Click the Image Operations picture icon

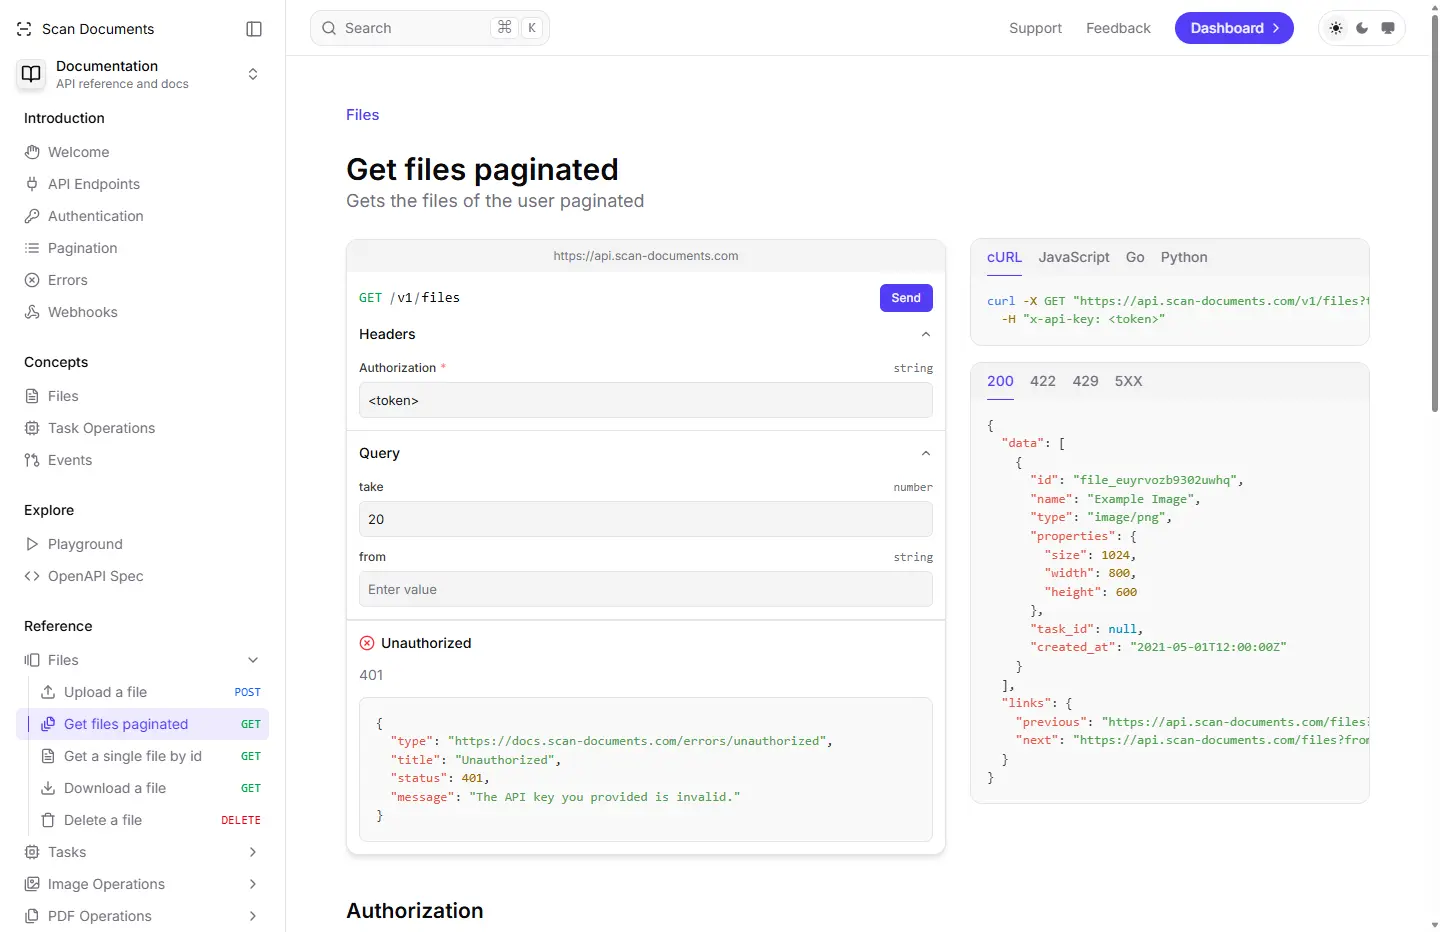(32, 884)
